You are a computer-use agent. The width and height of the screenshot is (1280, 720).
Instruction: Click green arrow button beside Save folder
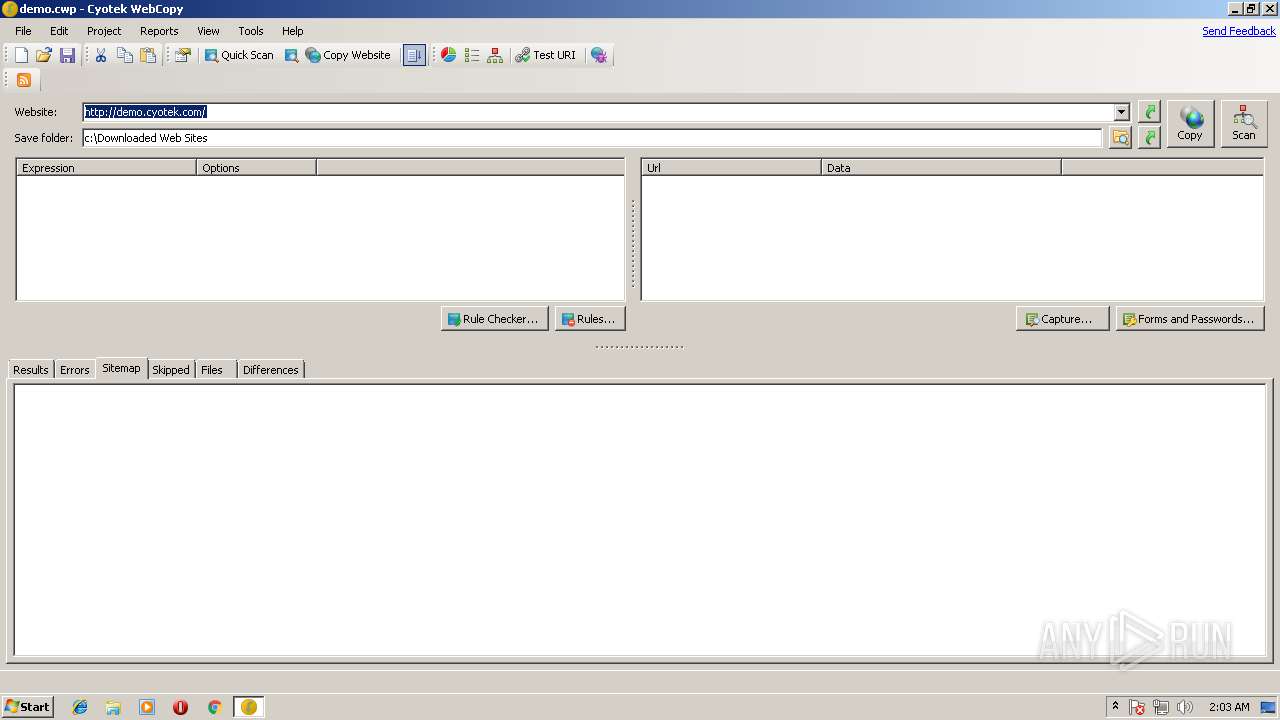point(1150,137)
